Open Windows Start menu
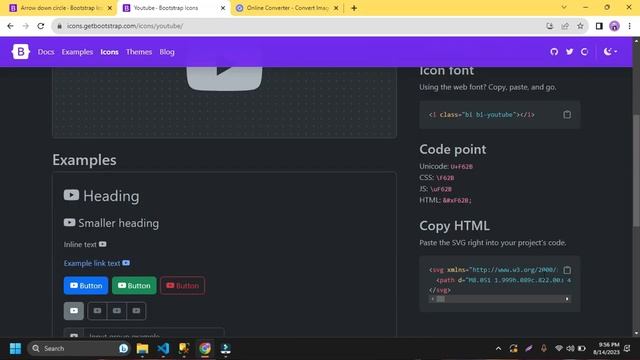640x360 pixels. point(16,349)
